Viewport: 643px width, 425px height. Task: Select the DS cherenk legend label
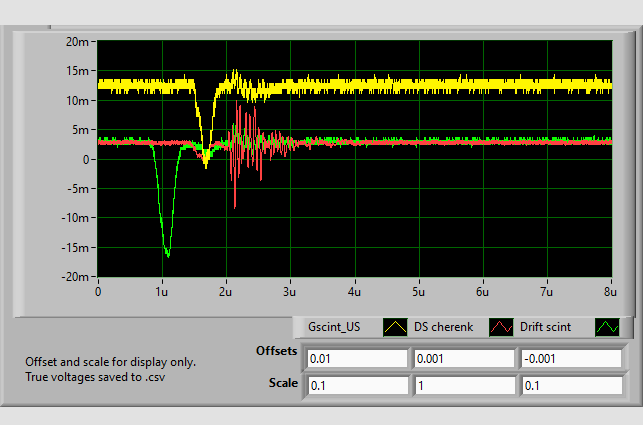click(x=443, y=327)
